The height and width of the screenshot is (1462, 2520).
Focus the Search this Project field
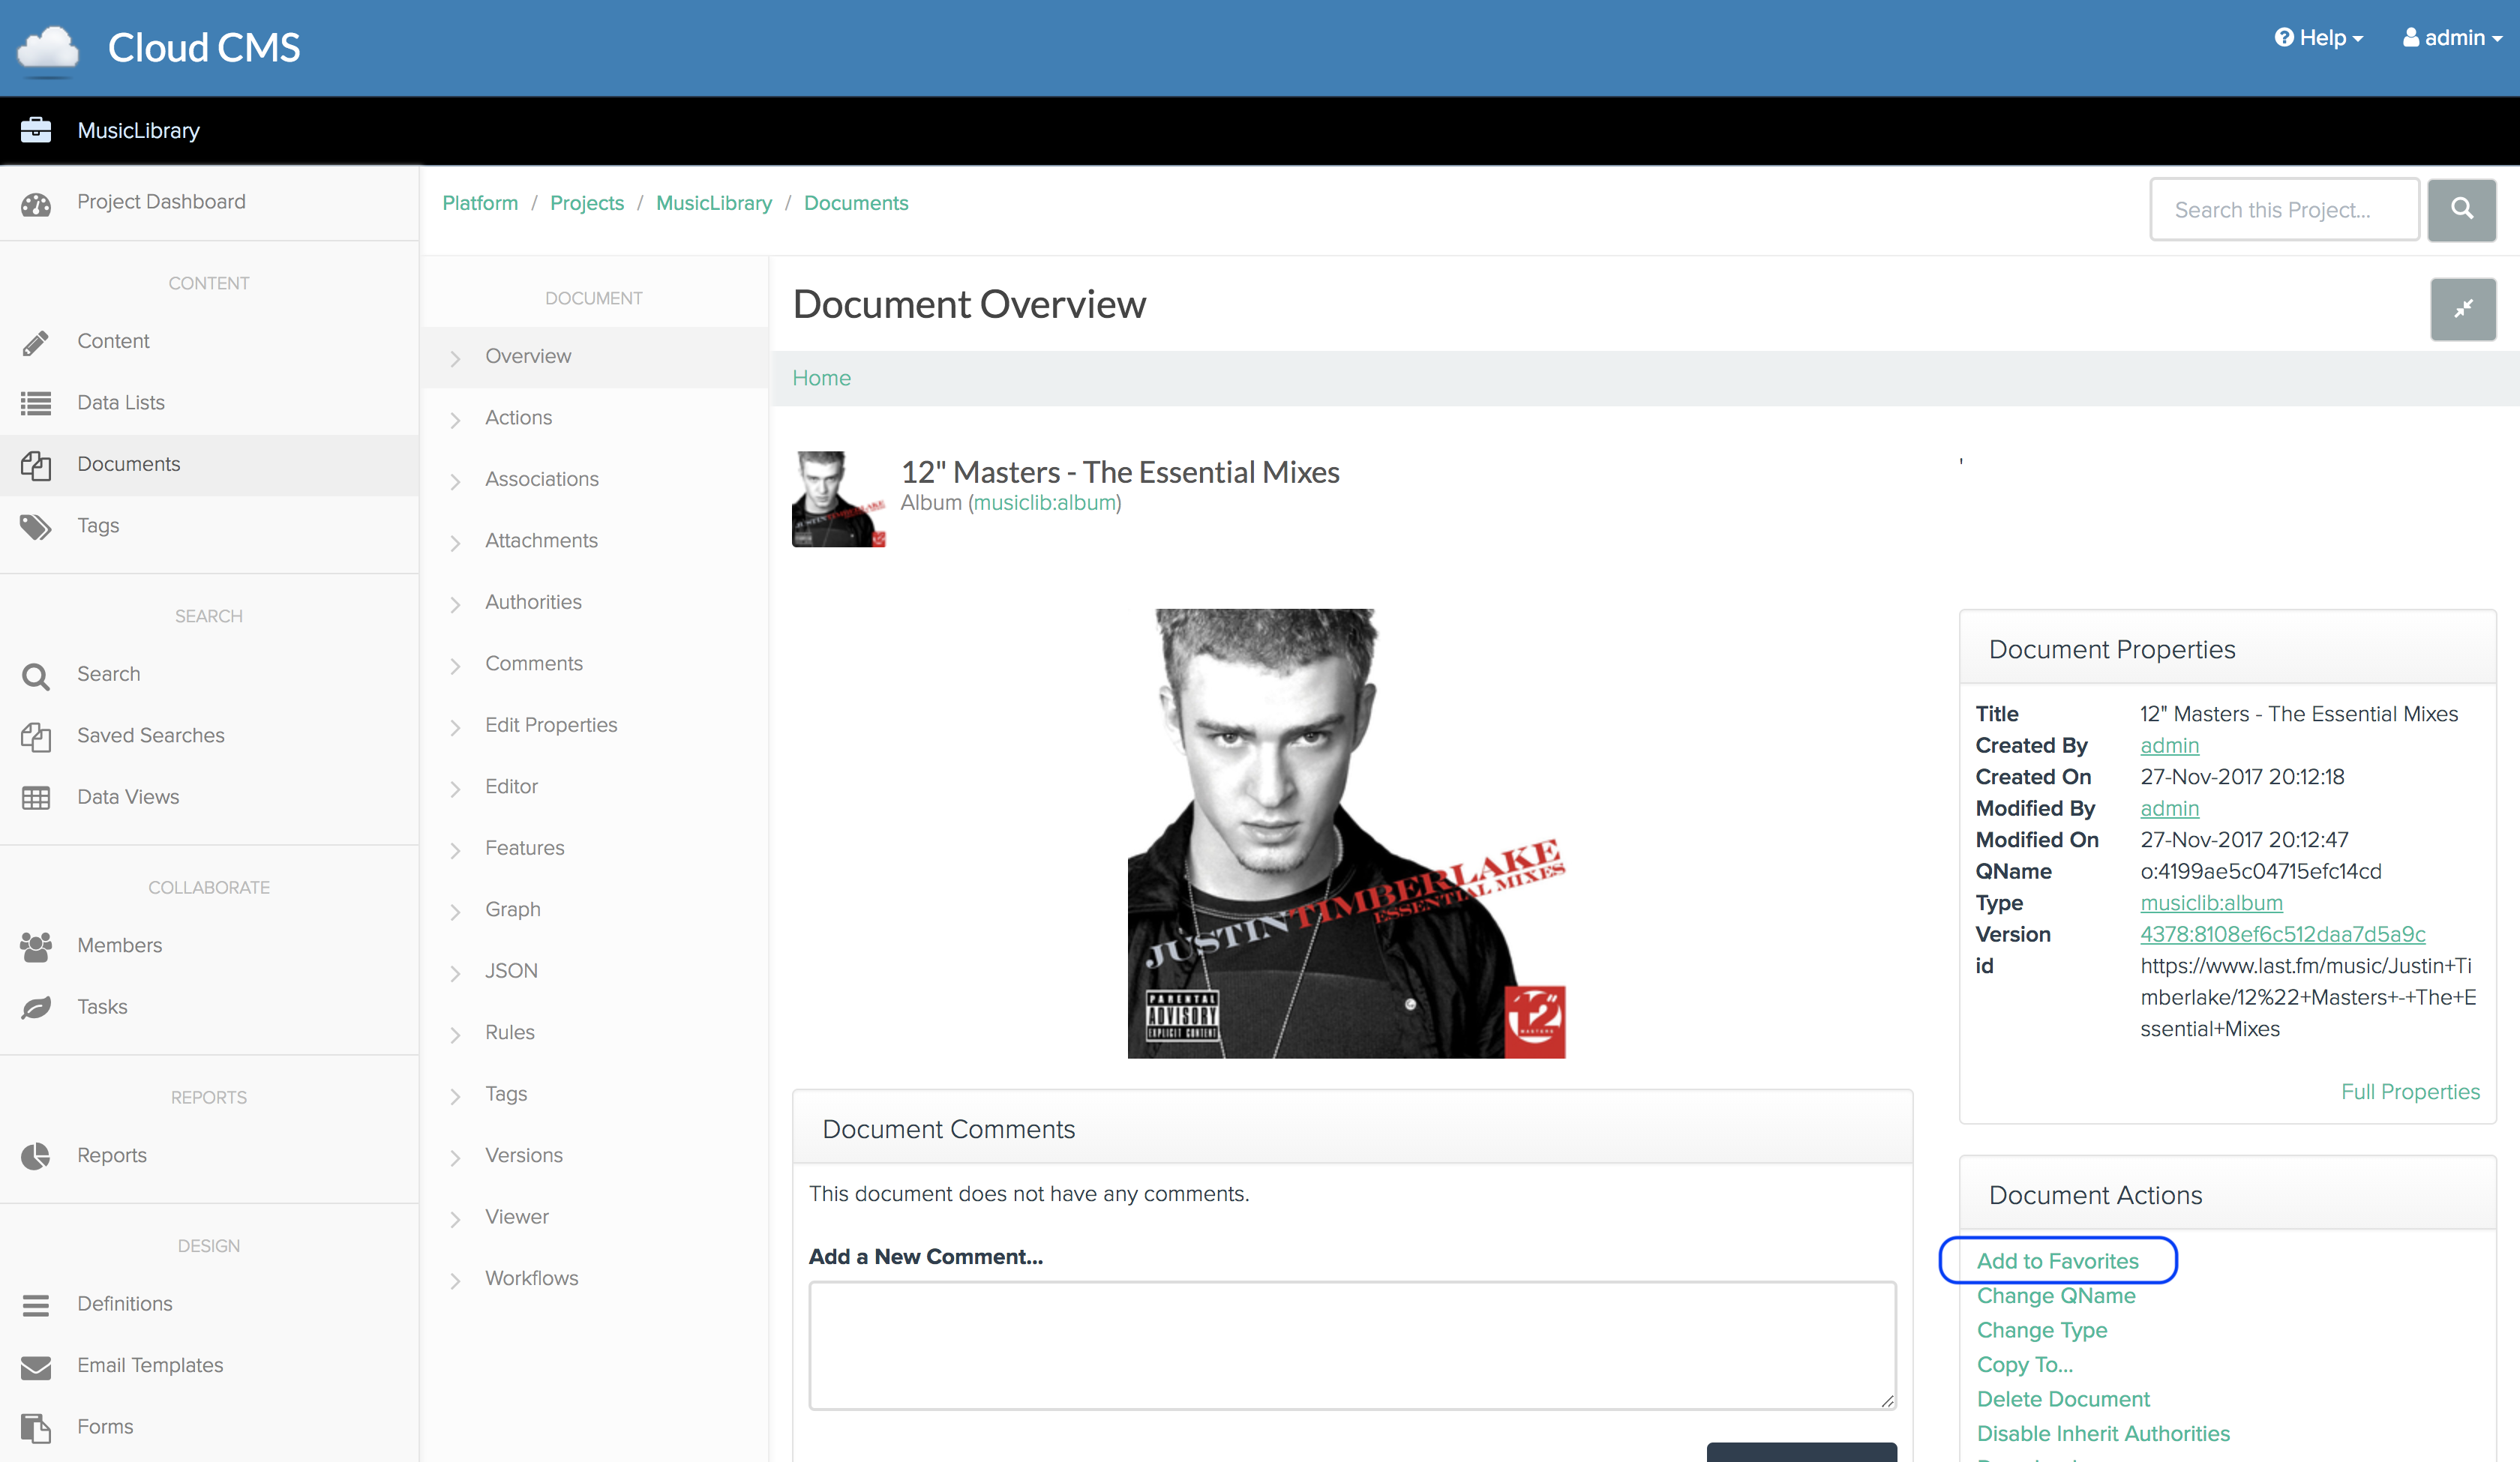[x=2285, y=209]
